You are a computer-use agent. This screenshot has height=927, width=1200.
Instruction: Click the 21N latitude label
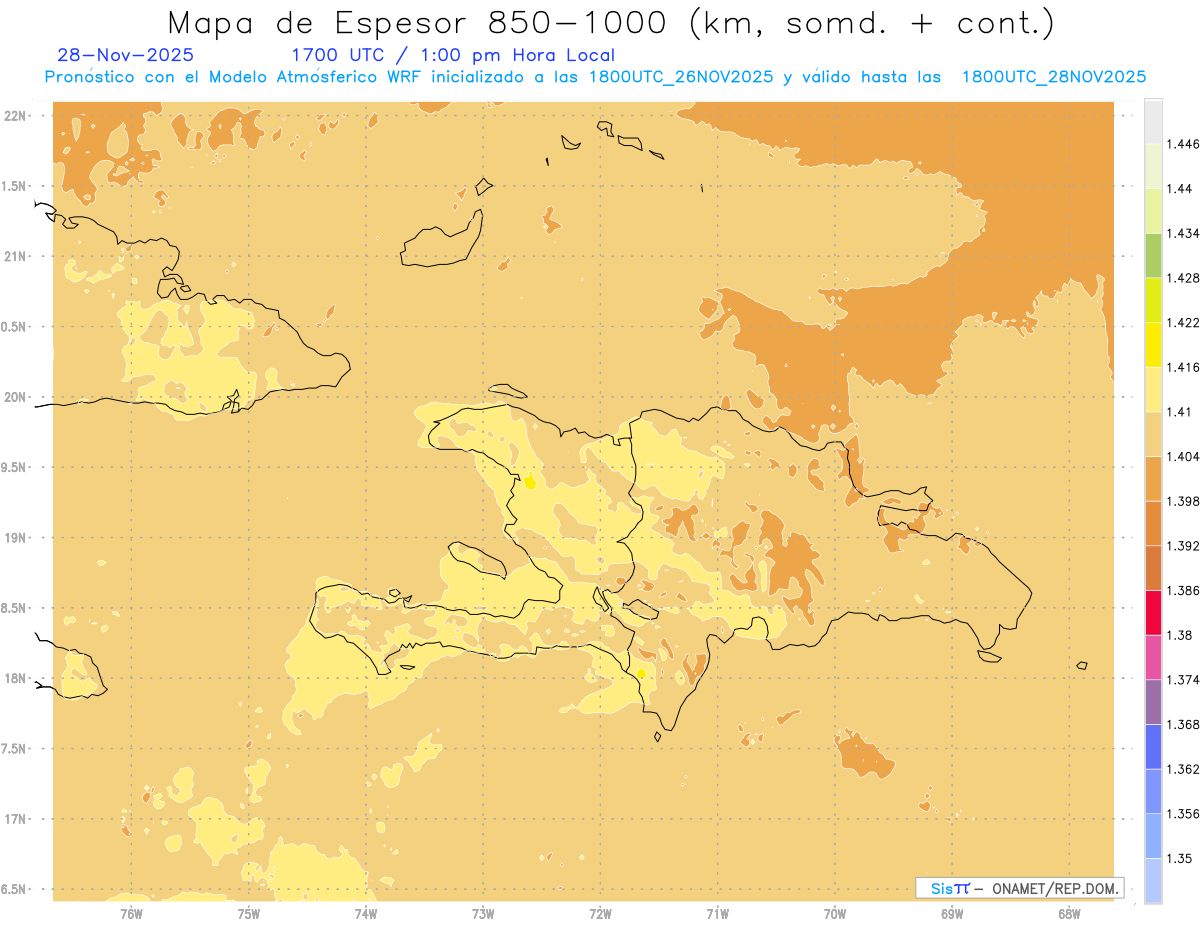click(16, 256)
